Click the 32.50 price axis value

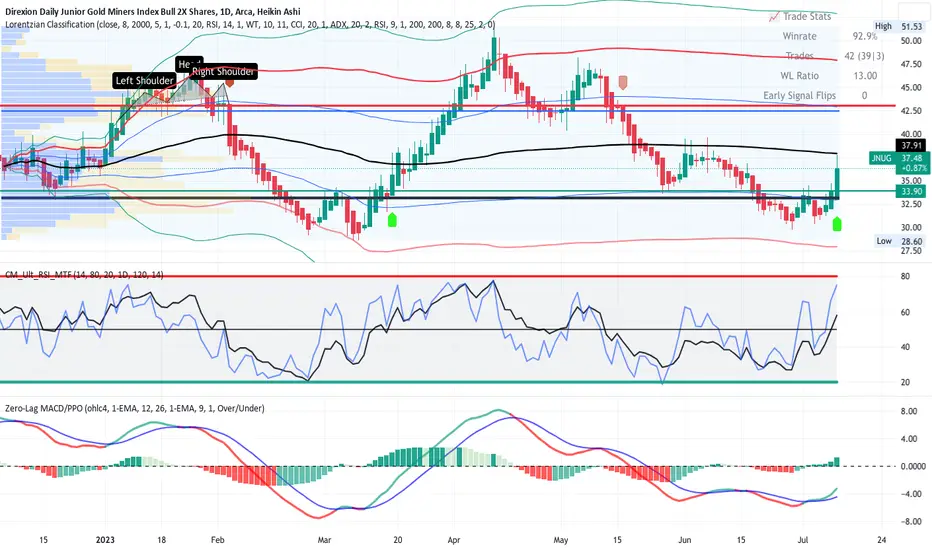pos(911,204)
